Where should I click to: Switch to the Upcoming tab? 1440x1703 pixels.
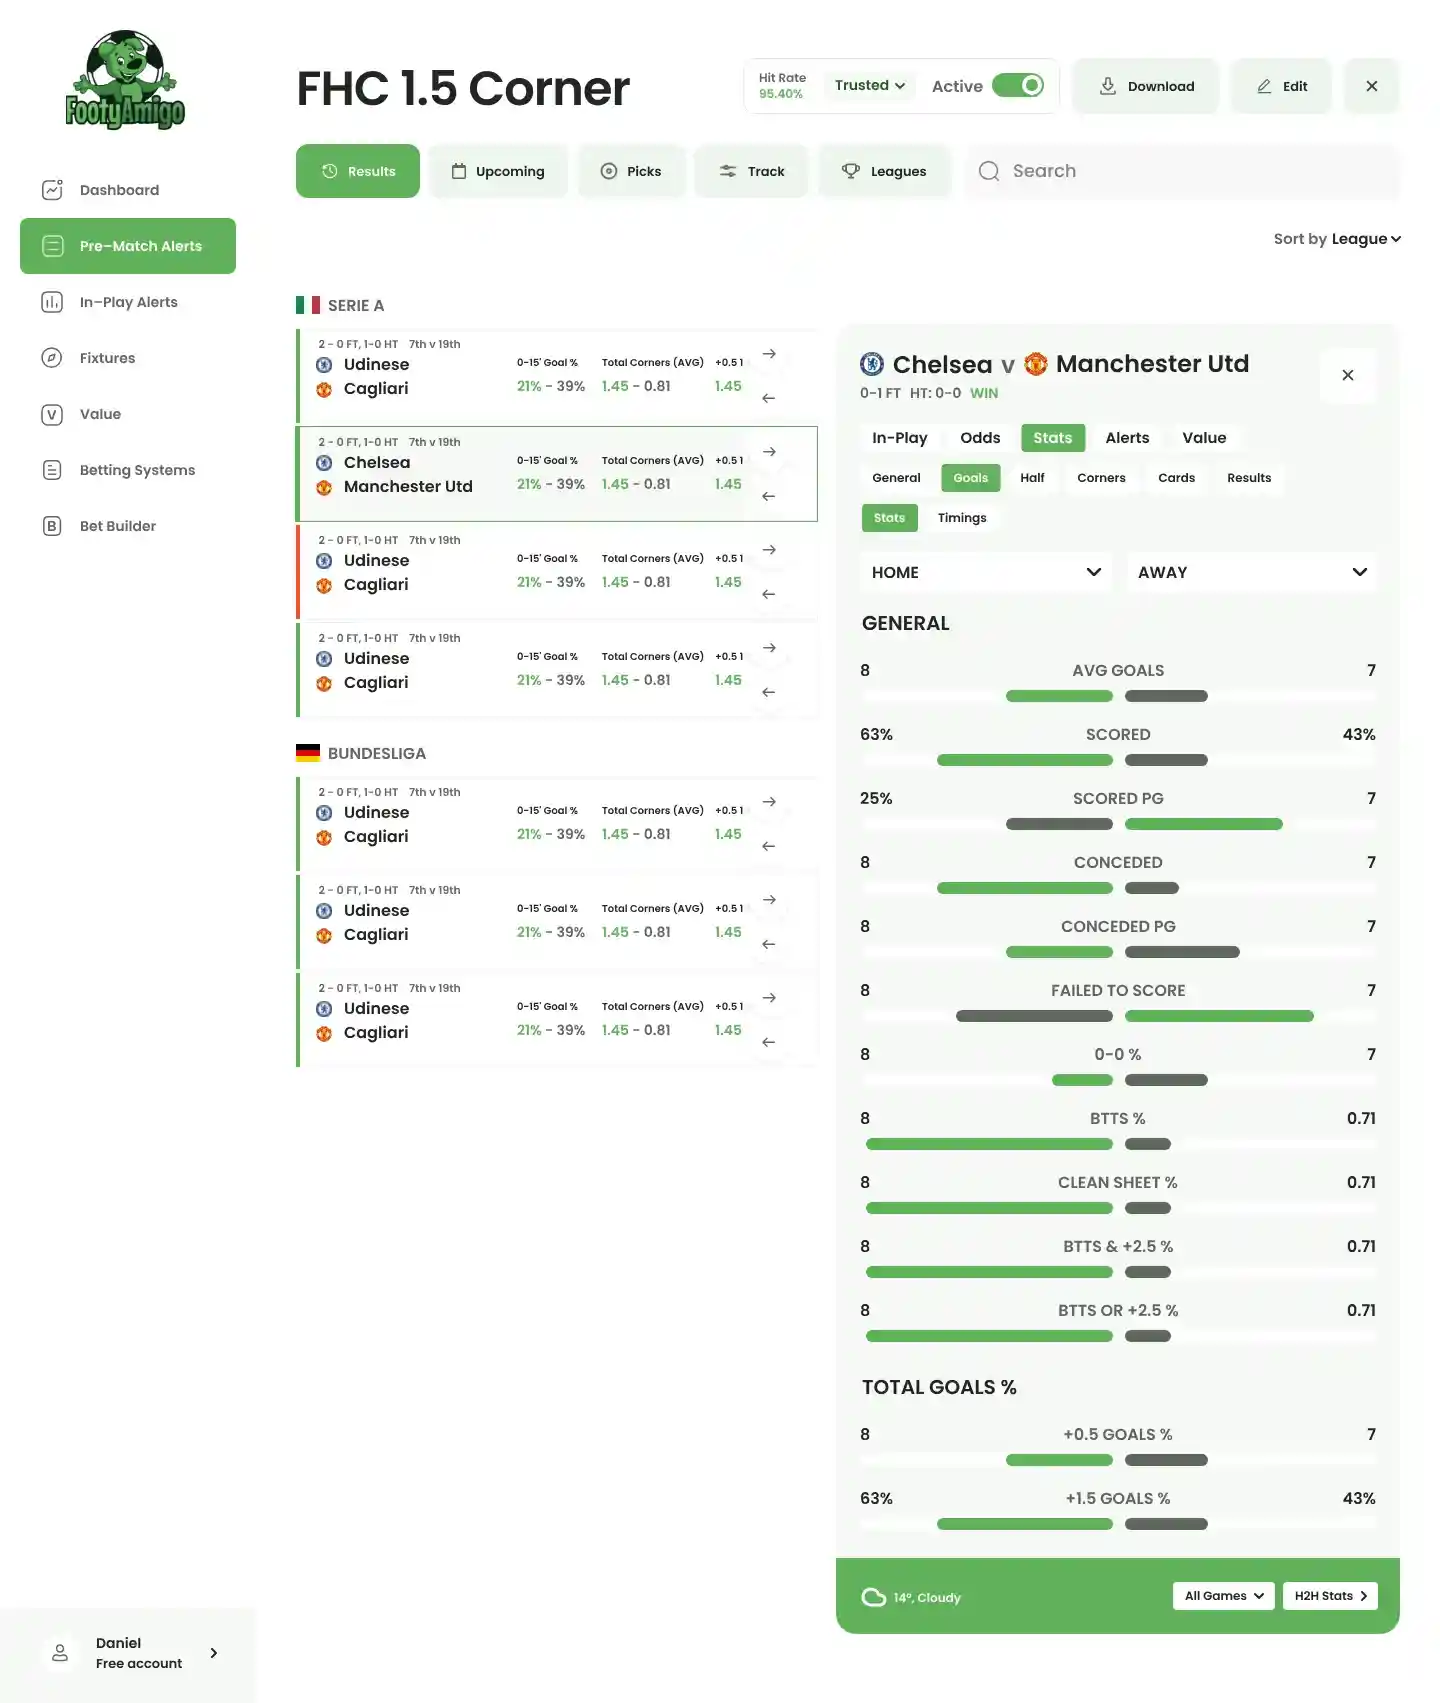click(x=498, y=171)
